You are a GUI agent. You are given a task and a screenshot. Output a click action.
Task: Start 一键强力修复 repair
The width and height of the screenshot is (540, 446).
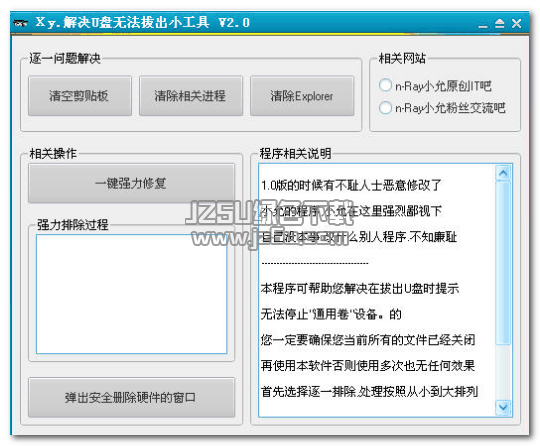[131, 183]
